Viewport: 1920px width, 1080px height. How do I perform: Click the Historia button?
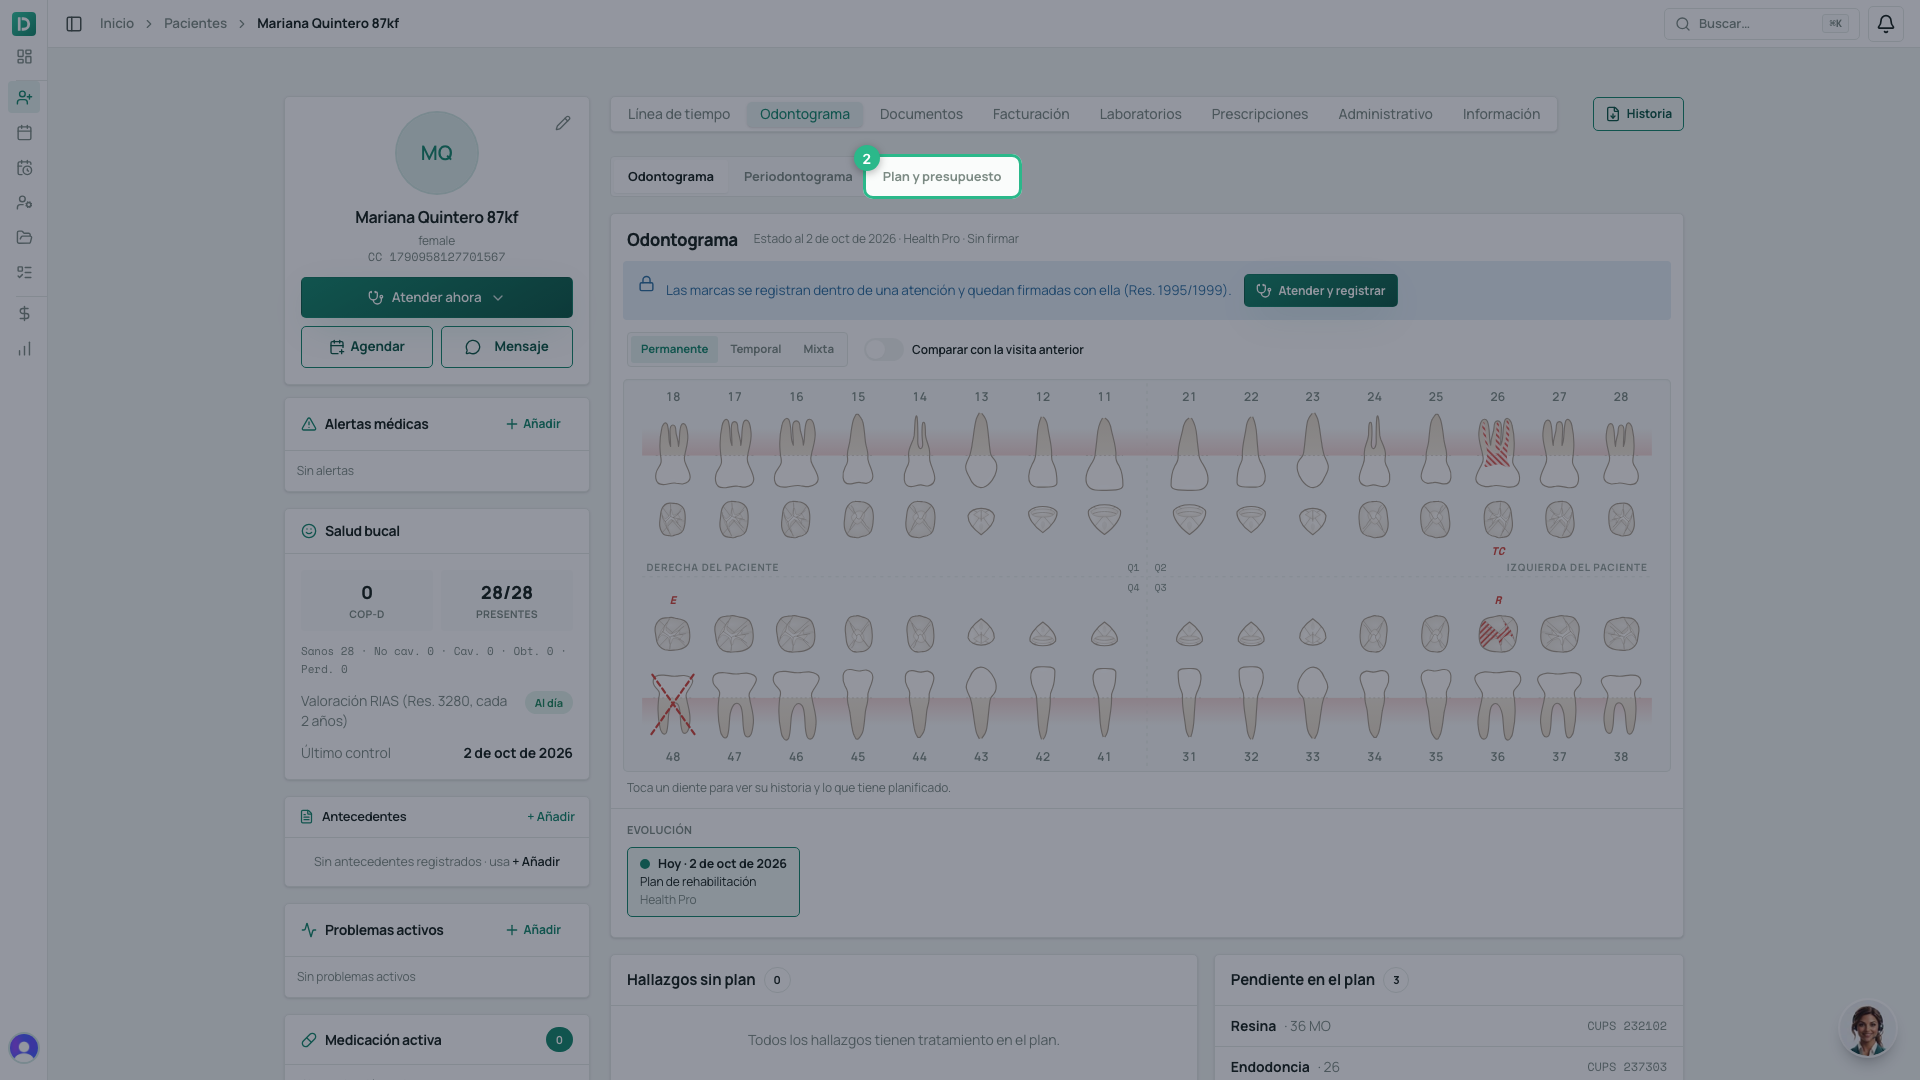pos(1638,114)
